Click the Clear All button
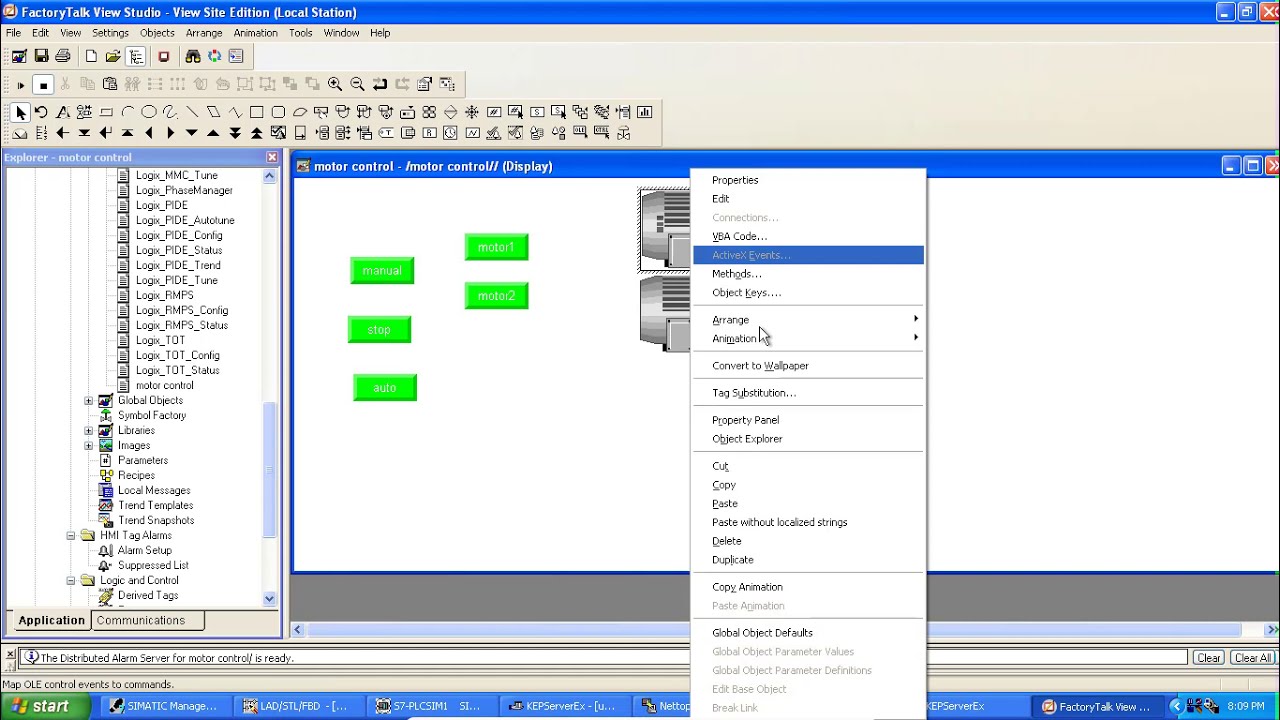 point(1253,658)
